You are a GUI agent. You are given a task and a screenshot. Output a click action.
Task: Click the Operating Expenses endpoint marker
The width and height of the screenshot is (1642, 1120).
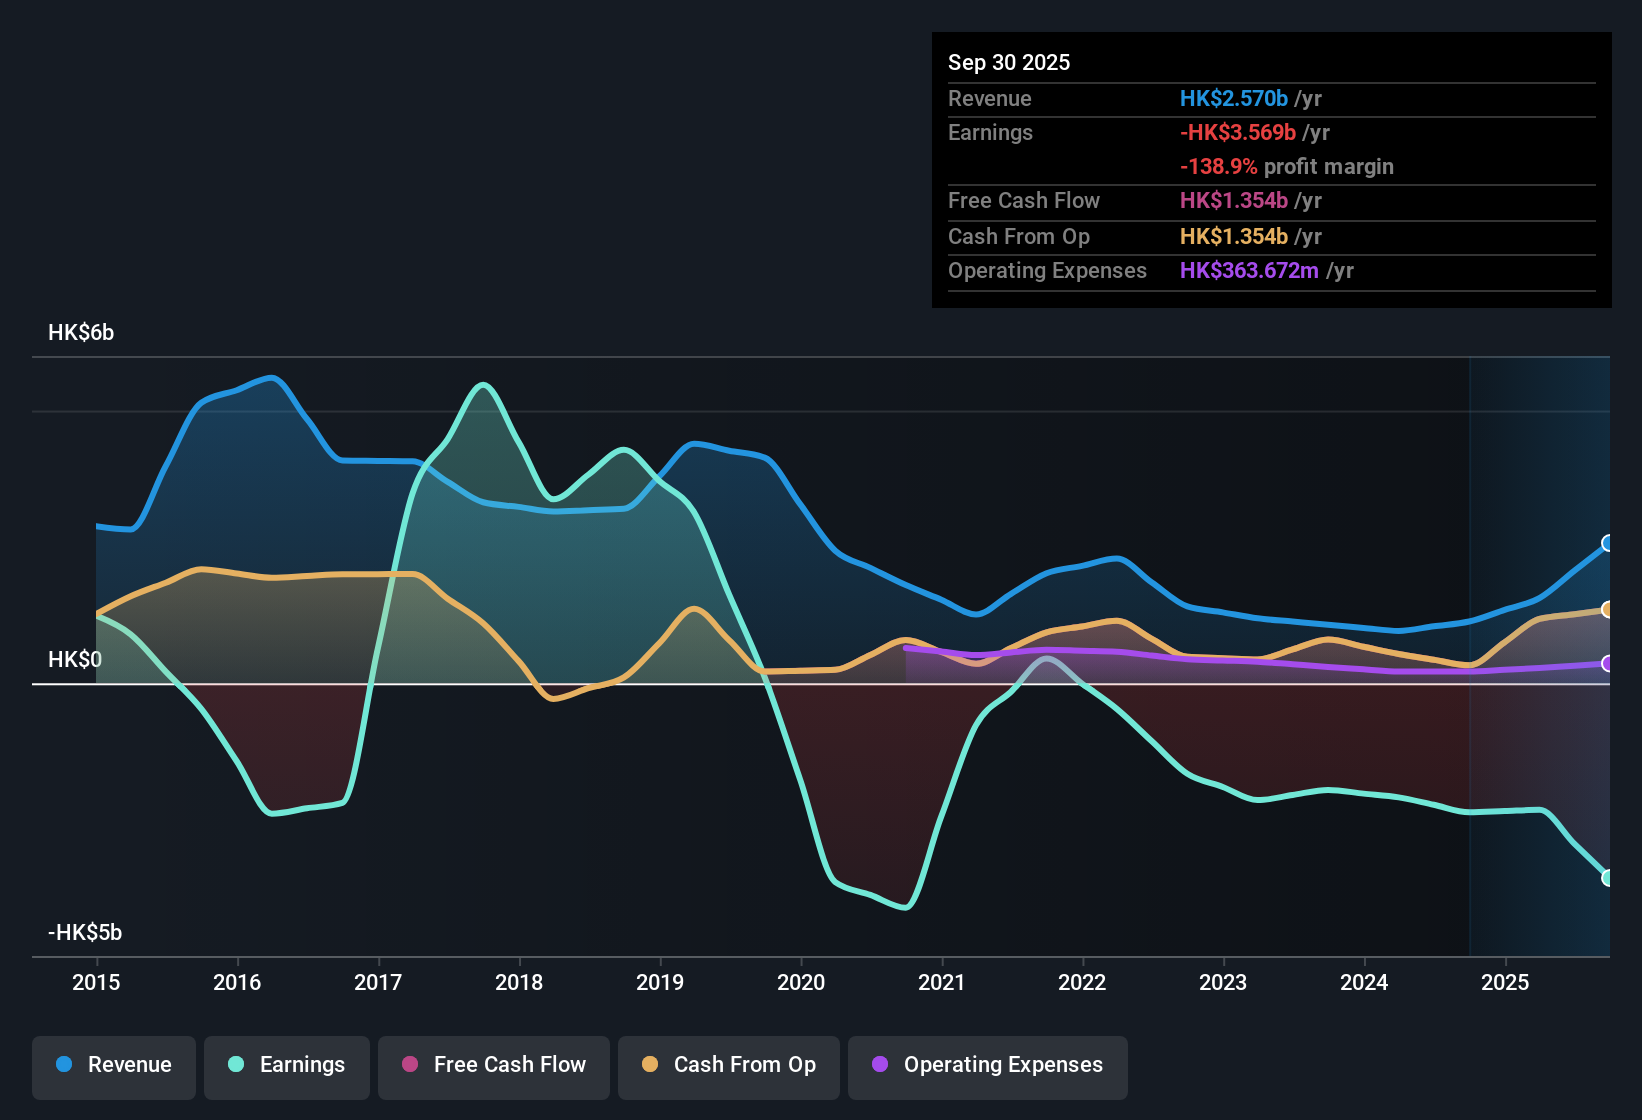click(x=1606, y=662)
